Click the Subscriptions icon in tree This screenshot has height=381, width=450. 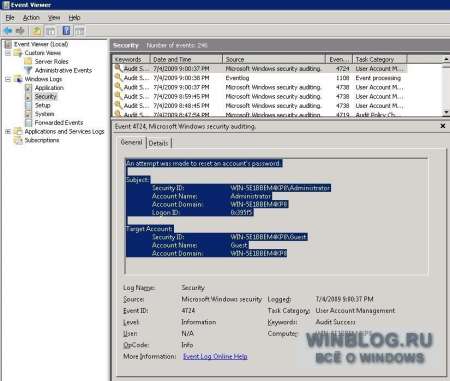click(18, 140)
